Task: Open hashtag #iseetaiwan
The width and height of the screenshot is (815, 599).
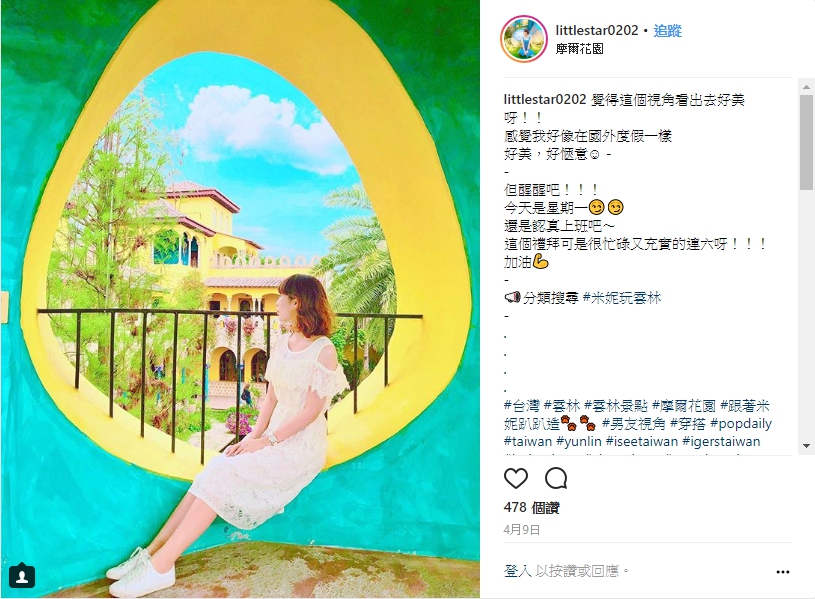Action: pos(642,441)
